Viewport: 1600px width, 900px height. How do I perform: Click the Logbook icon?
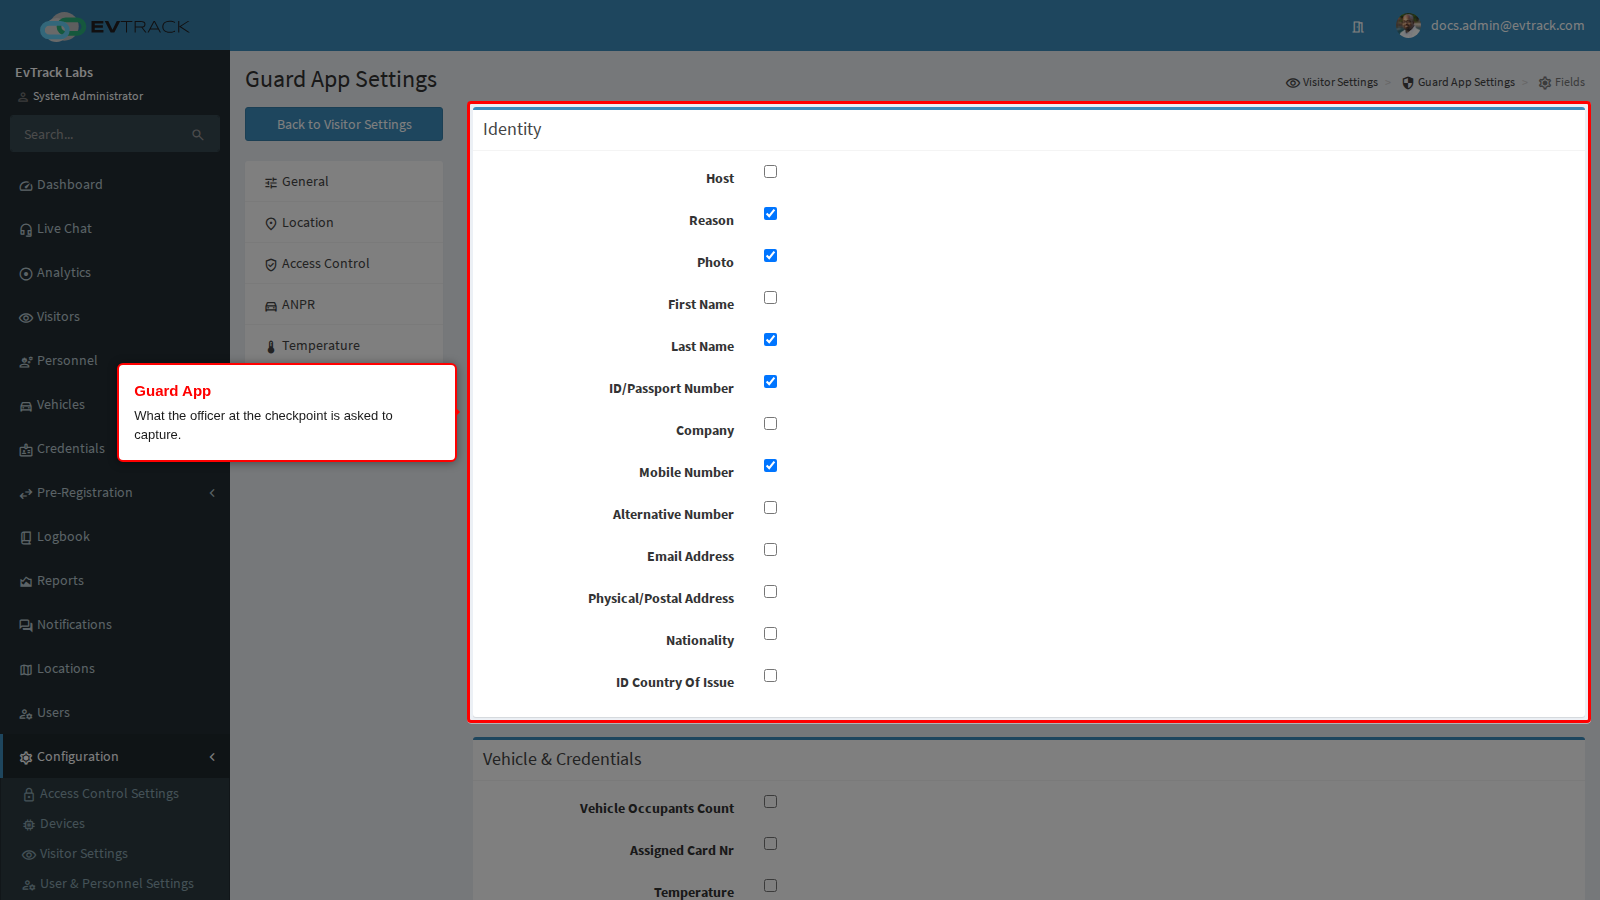point(26,538)
